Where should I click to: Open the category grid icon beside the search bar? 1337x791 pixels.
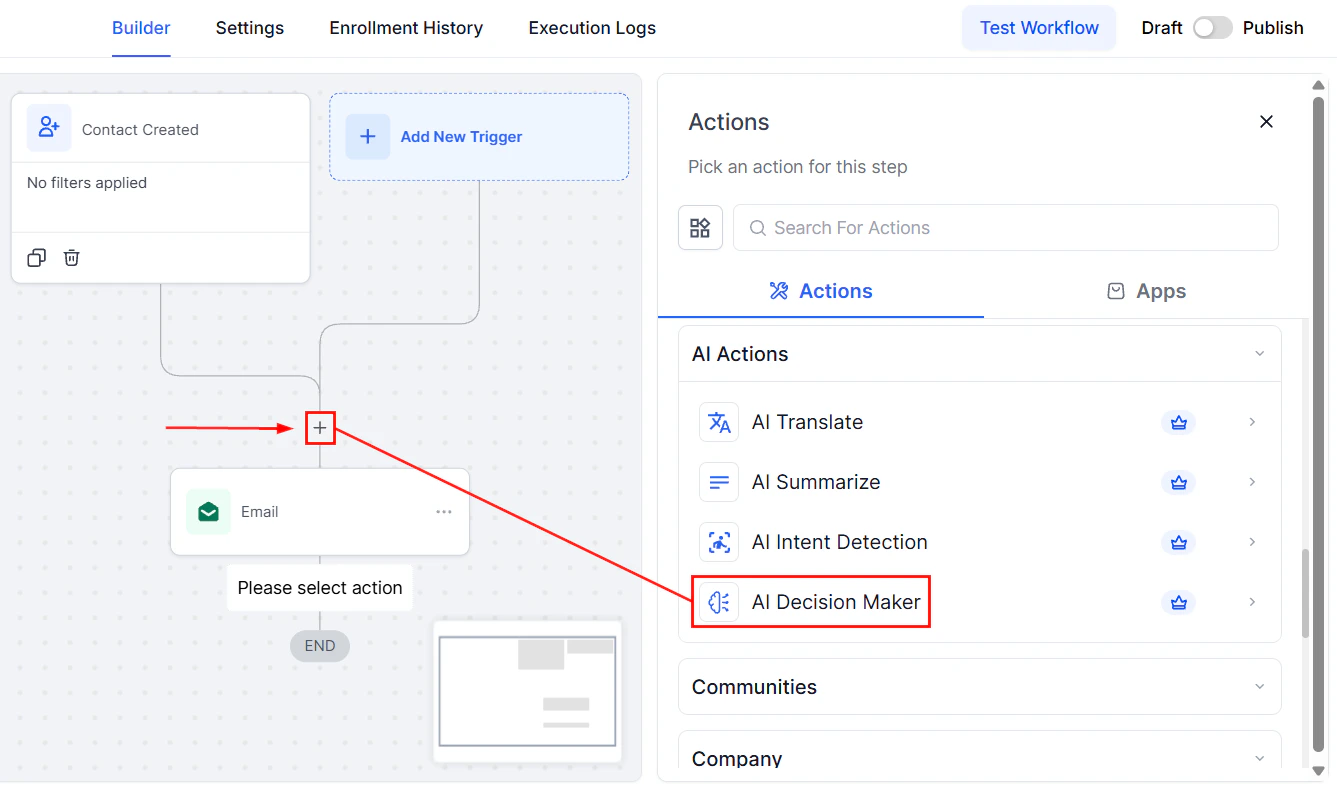[x=700, y=227]
